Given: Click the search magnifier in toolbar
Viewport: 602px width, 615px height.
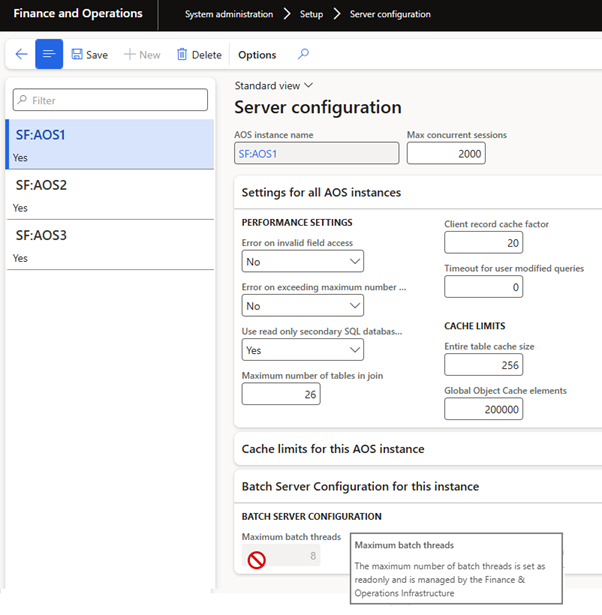Looking at the screenshot, I should coord(303,54).
